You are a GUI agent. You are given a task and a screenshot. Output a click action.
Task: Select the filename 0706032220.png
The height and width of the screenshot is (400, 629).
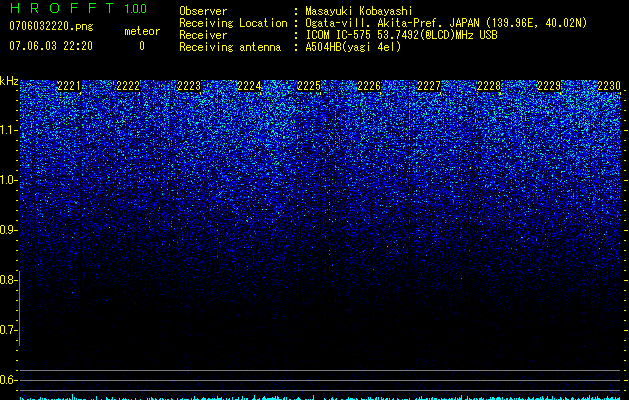click(51, 27)
